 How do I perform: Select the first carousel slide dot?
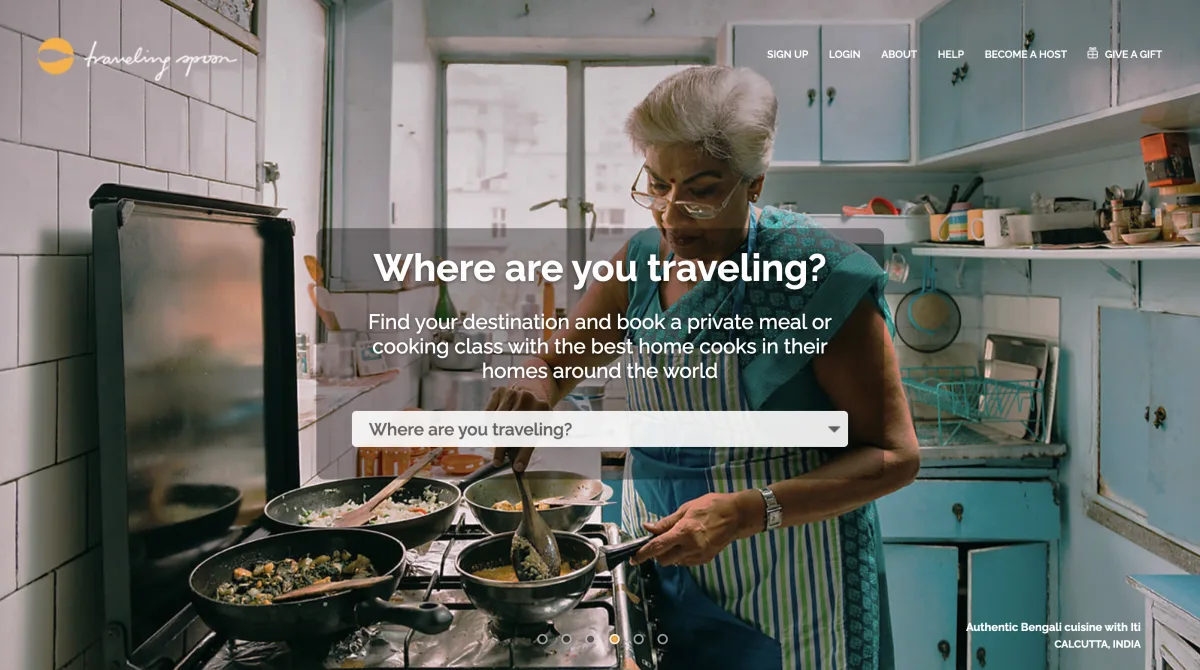[542, 639]
